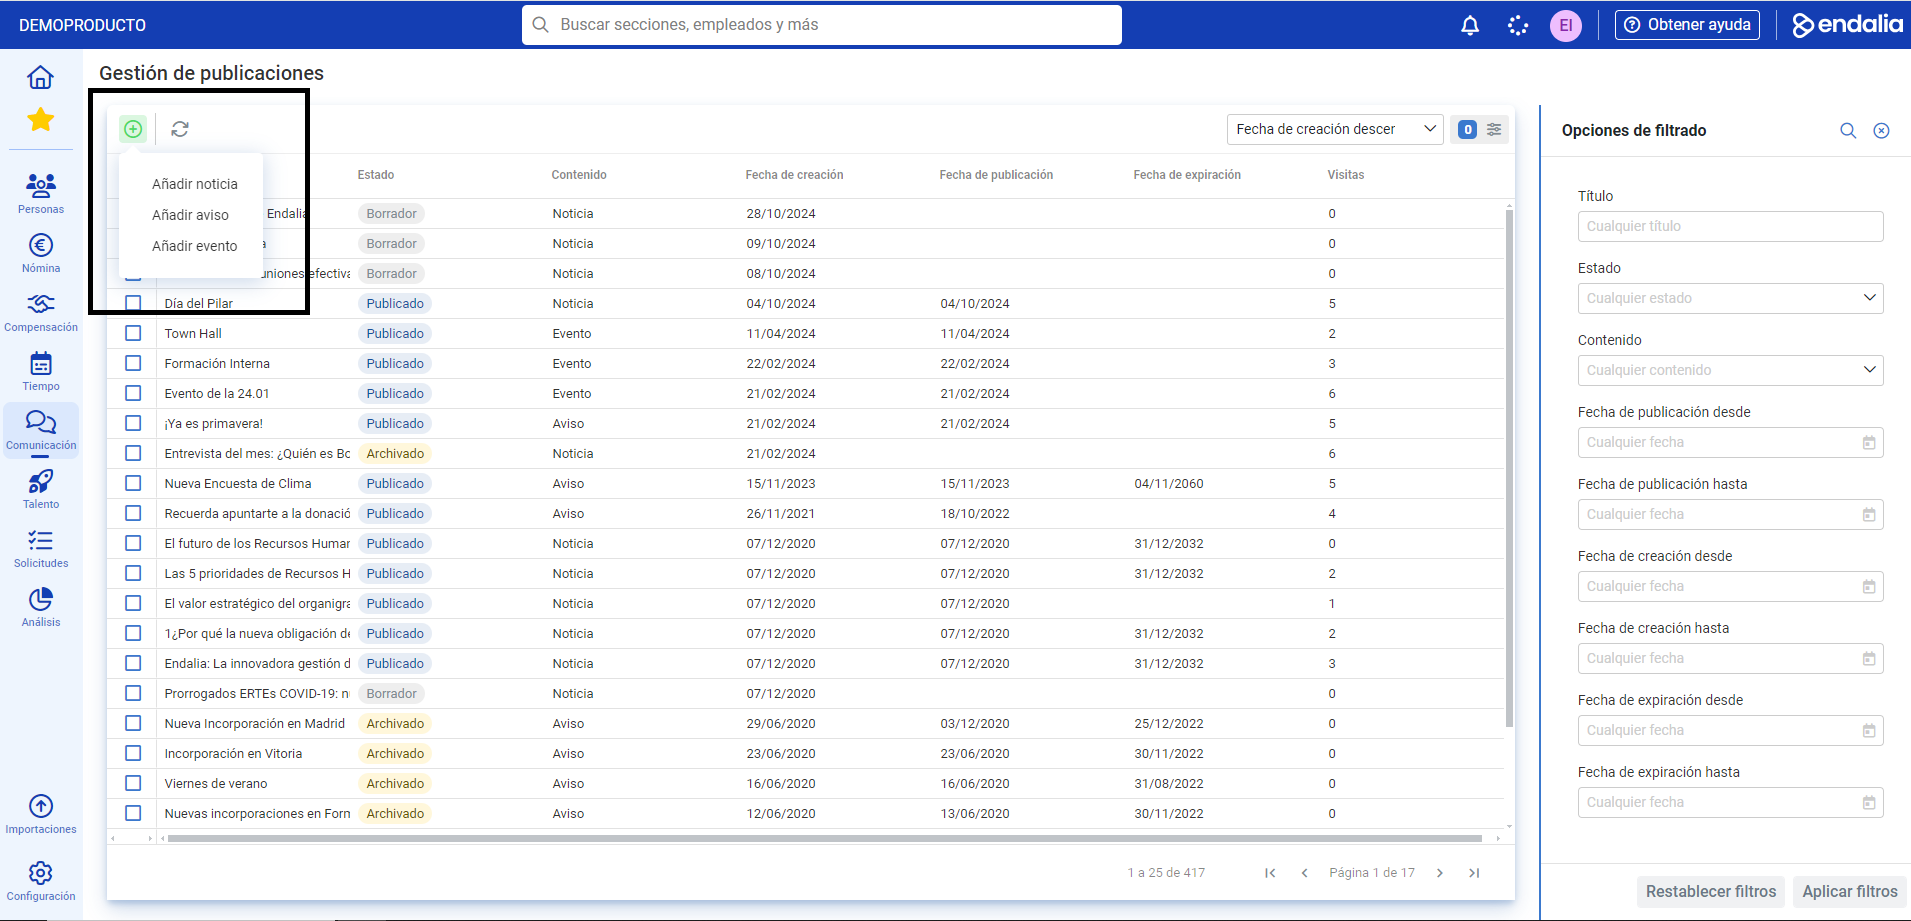Close the Opciones de filtrado panel
The width and height of the screenshot is (1911, 921).
coord(1881,131)
